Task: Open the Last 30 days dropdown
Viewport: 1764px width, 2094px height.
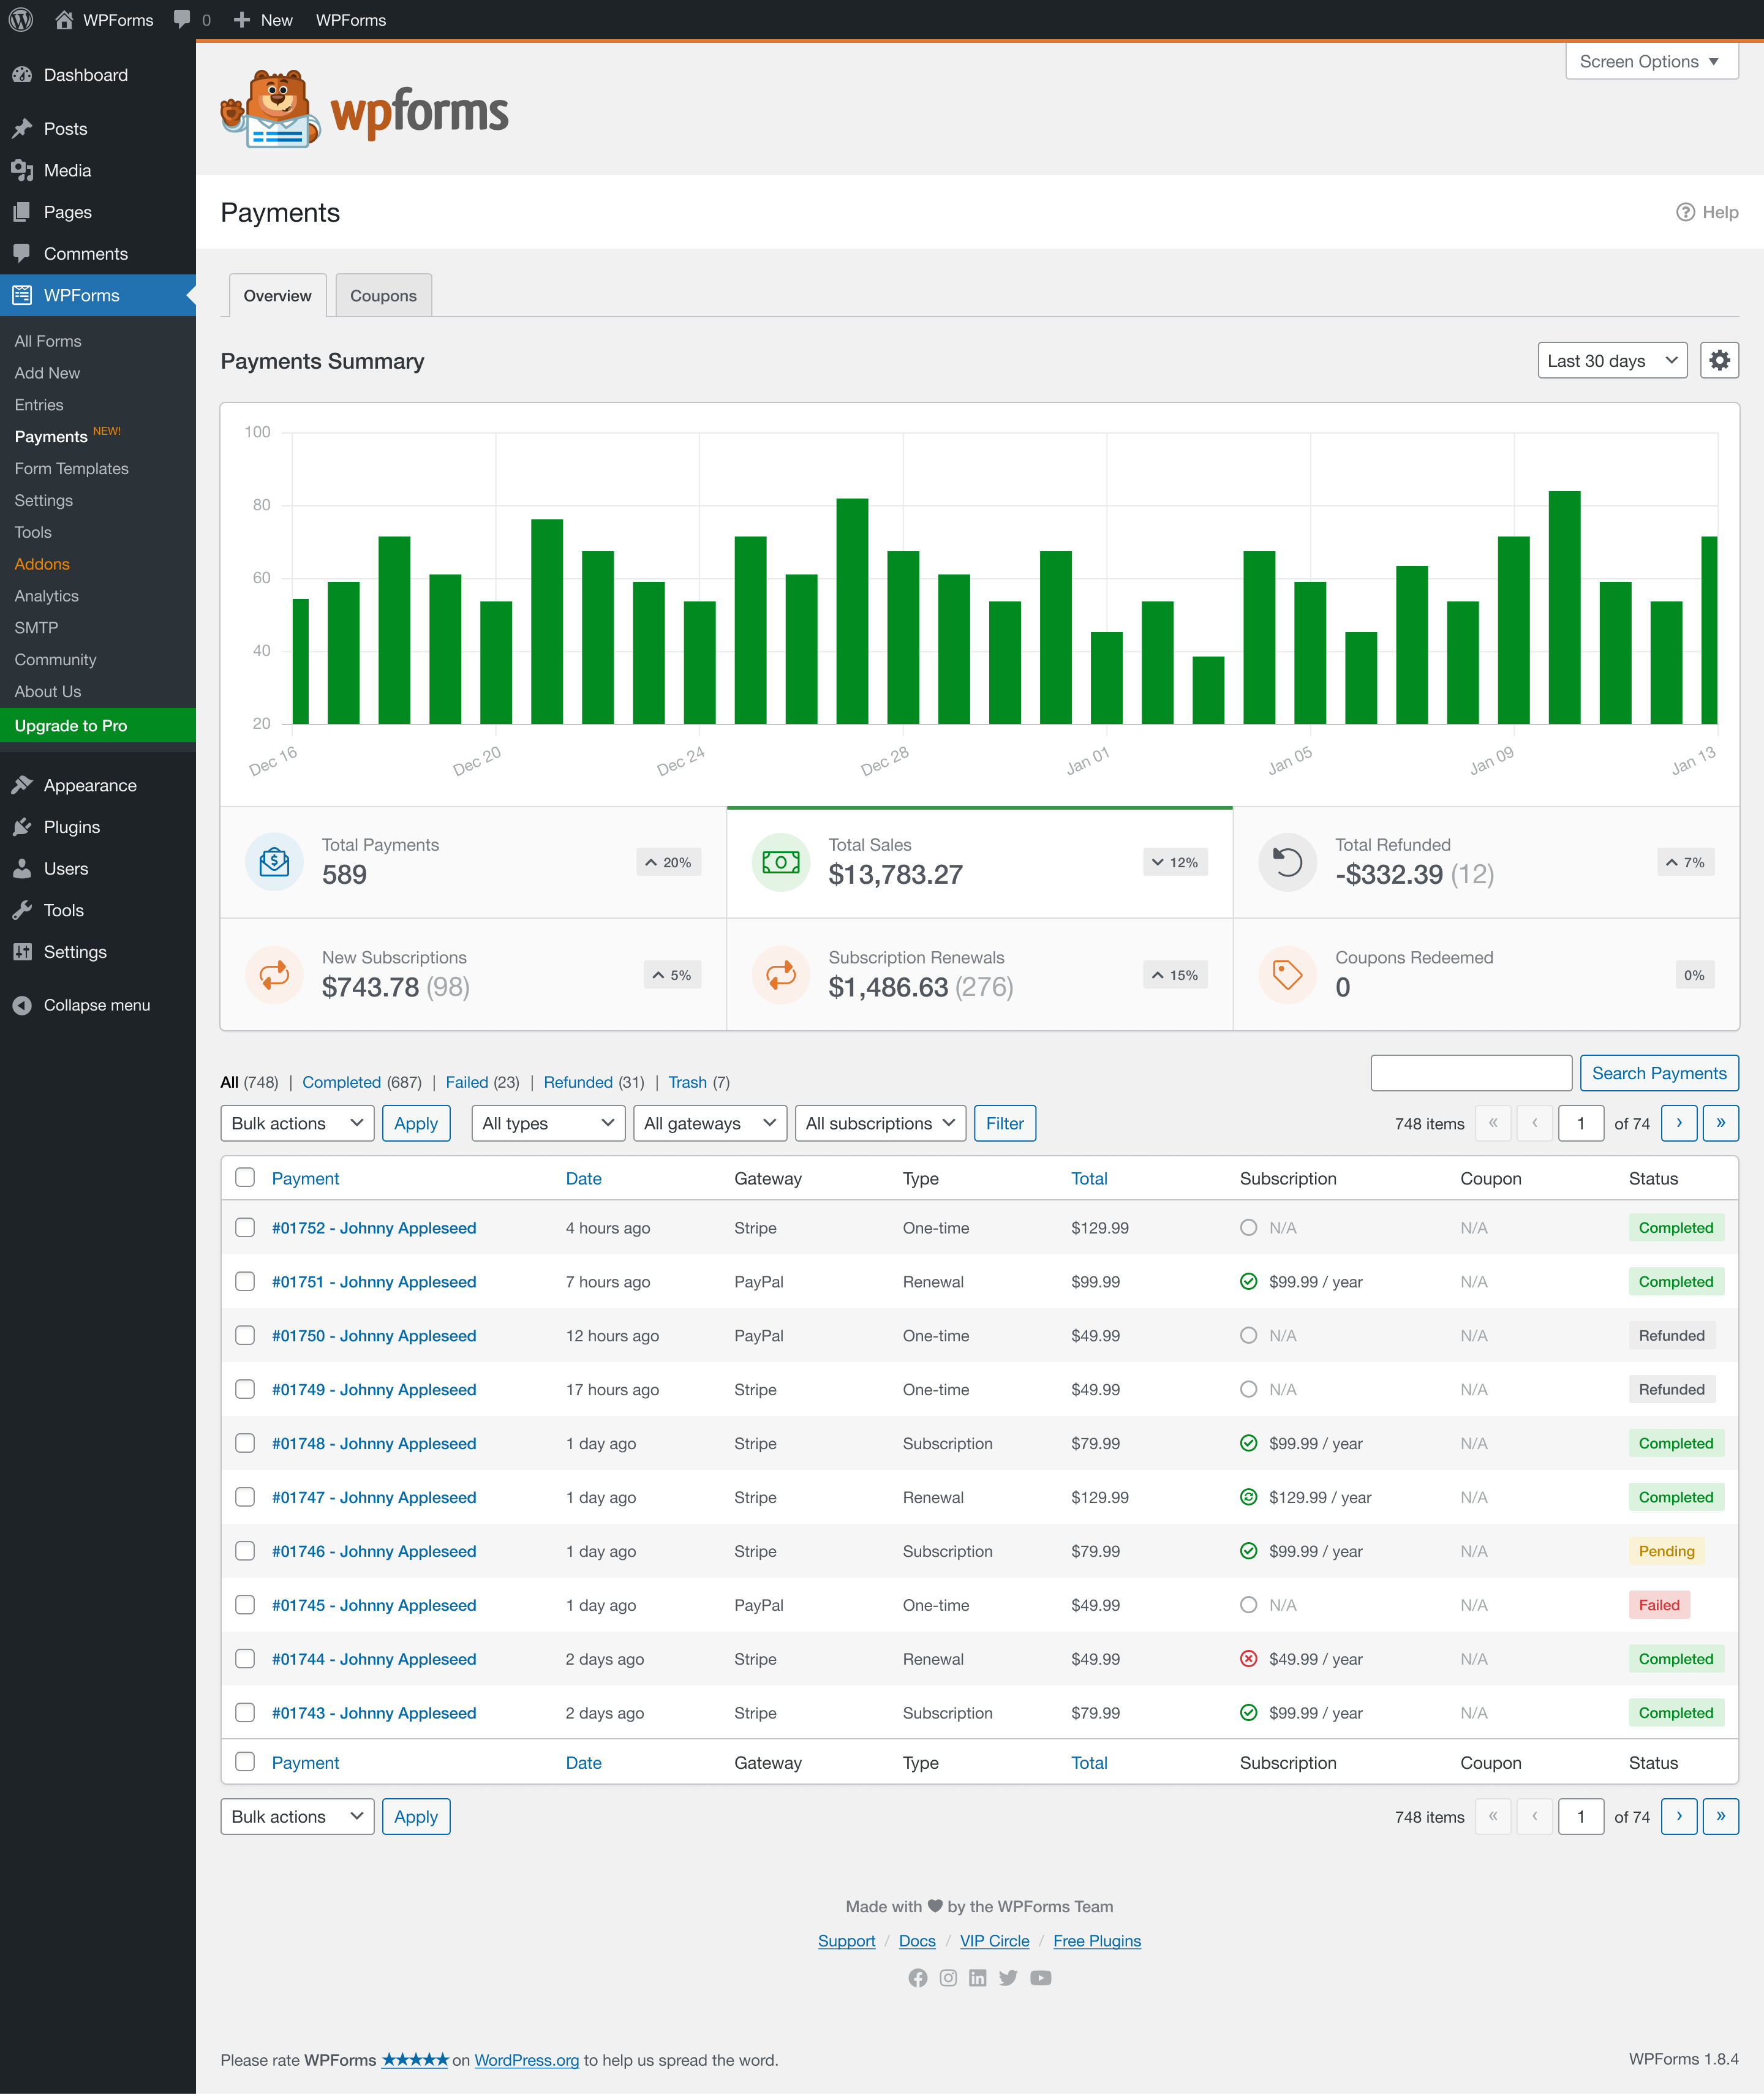Action: point(1612,360)
